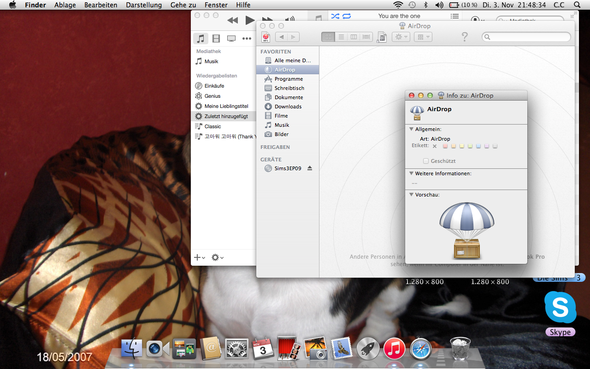590x369 pixels.
Task: Clear the label with the X
Action: 435,146
